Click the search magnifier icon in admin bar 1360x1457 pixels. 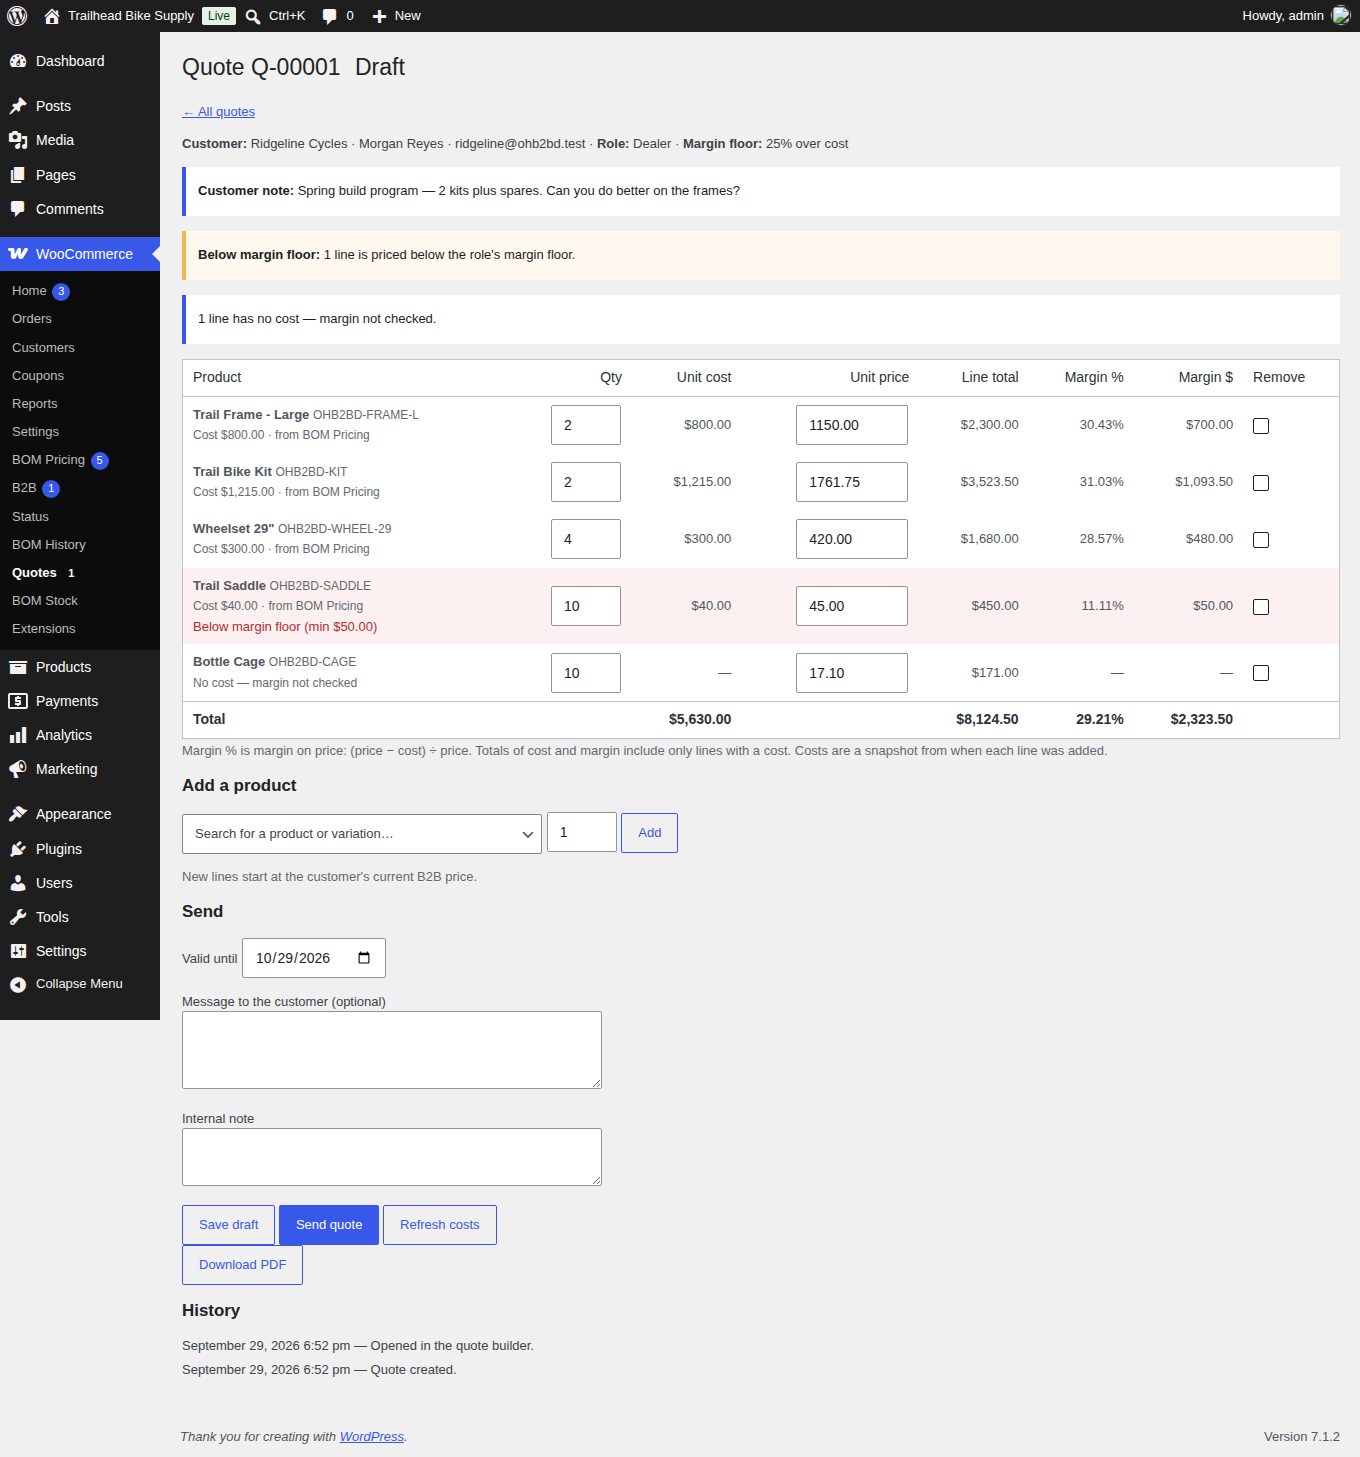pos(253,16)
